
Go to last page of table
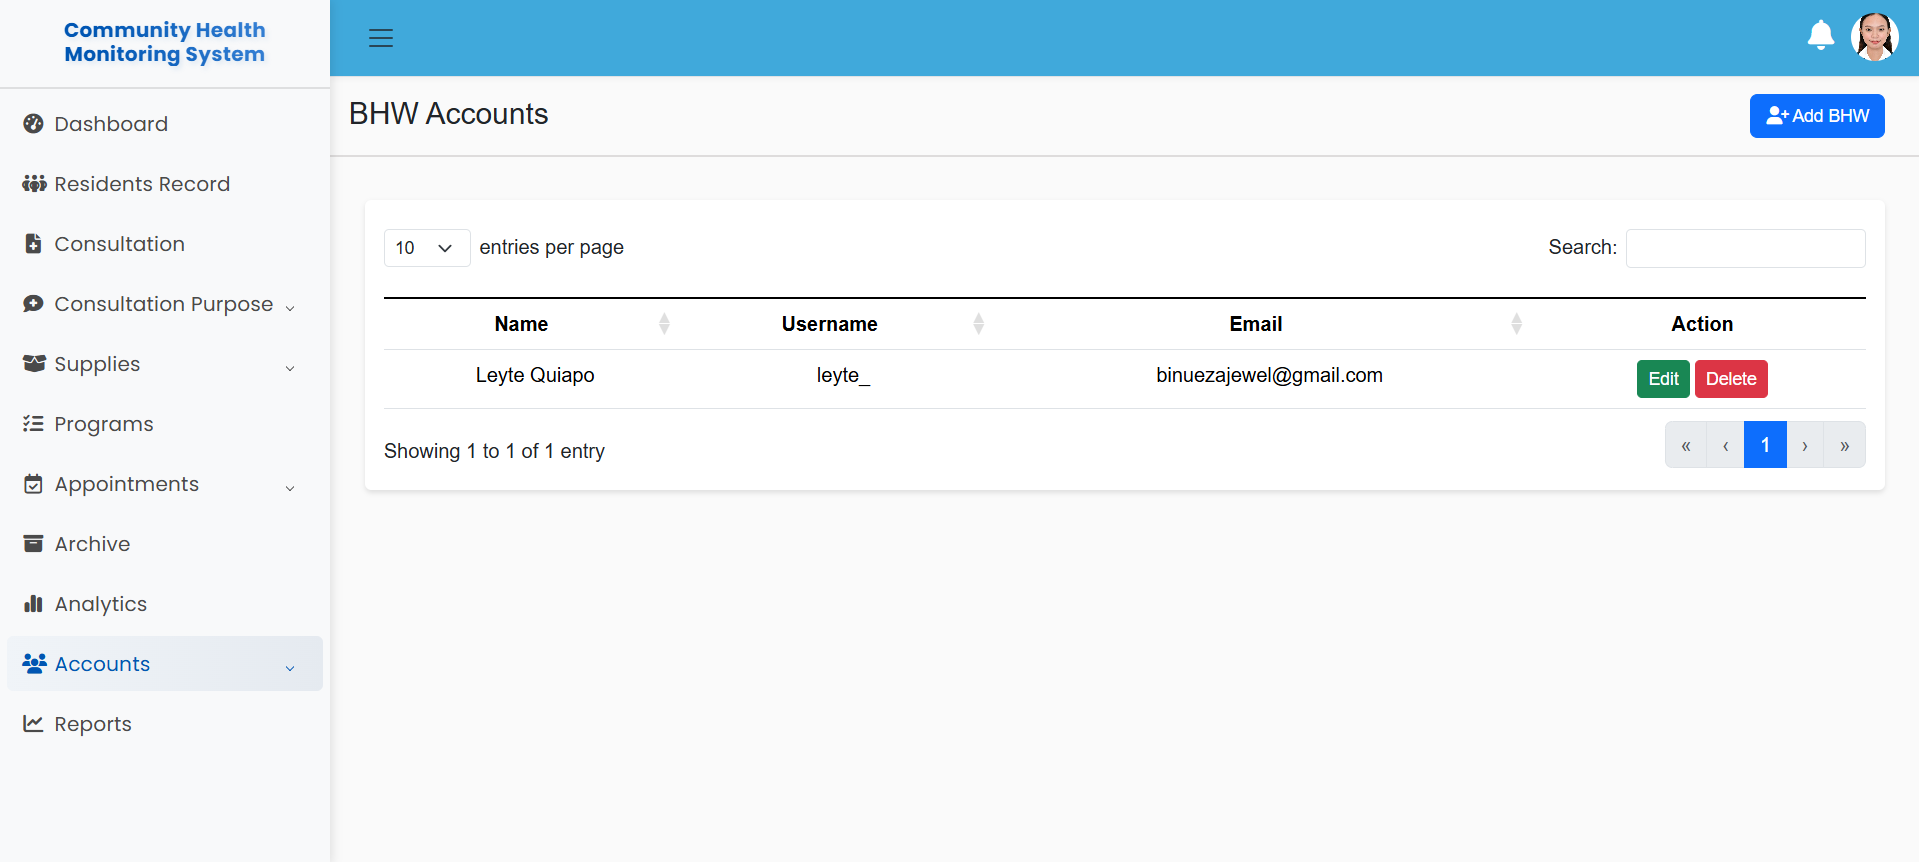click(1845, 445)
